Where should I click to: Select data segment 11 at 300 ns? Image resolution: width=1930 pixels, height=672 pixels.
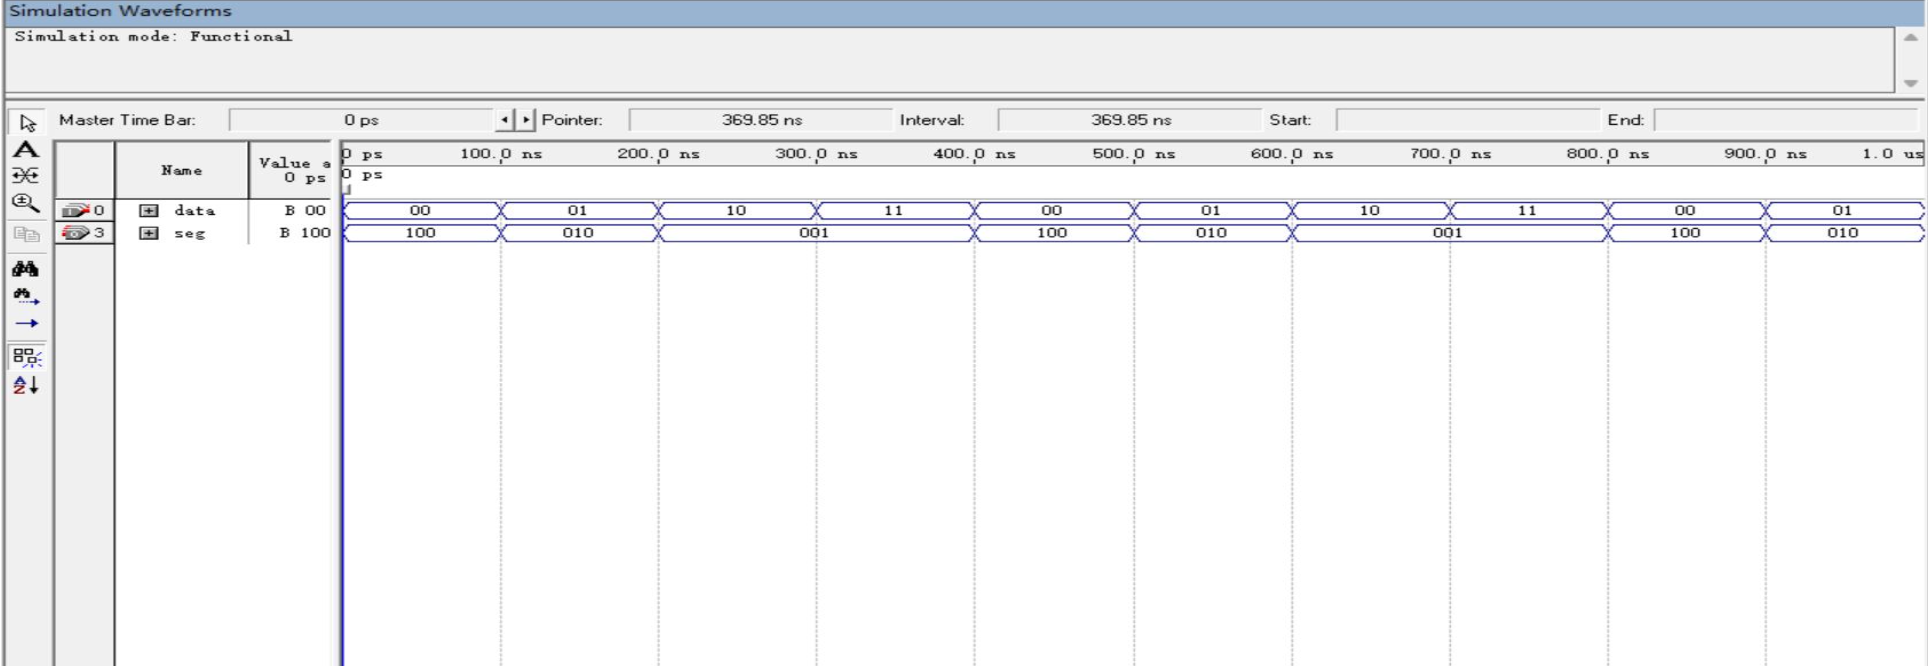tap(895, 211)
